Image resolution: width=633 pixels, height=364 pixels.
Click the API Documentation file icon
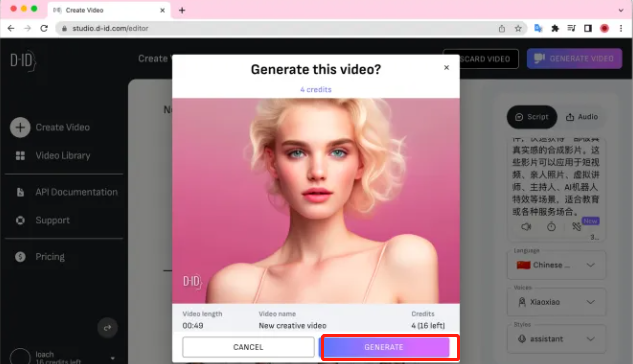[x=20, y=192]
